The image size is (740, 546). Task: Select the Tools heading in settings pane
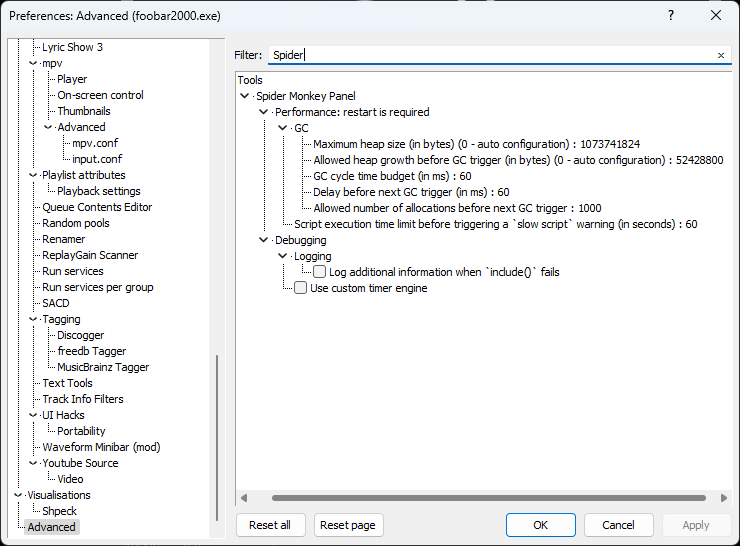click(x=250, y=80)
